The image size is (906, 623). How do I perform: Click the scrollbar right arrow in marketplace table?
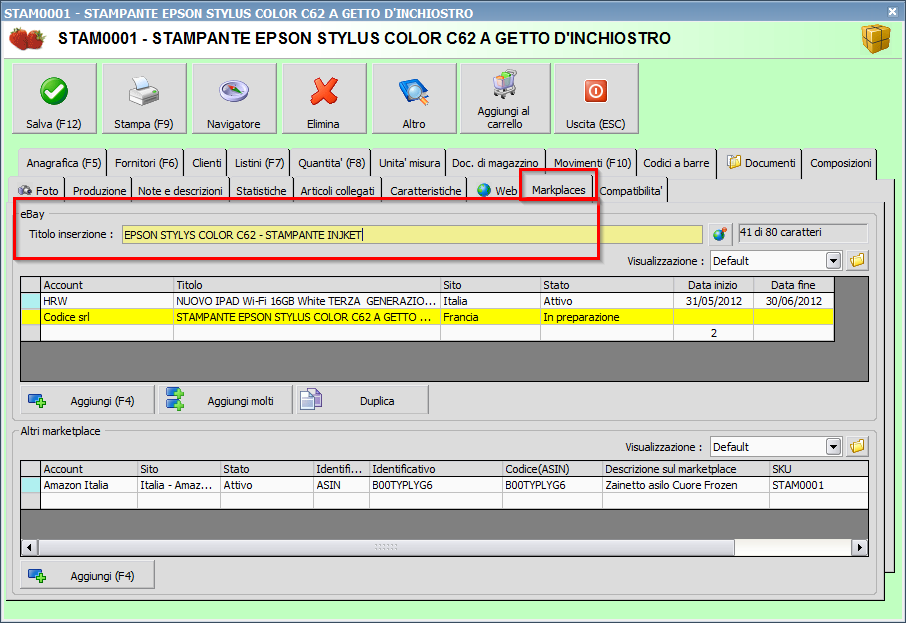[860, 547]
